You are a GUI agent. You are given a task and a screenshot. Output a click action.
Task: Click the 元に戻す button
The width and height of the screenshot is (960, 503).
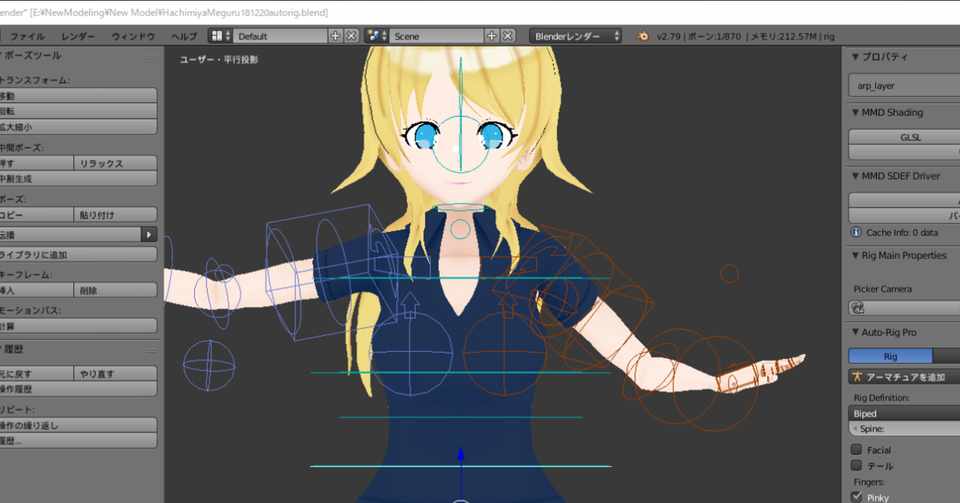pyautogui.click(x=37, y=373)
